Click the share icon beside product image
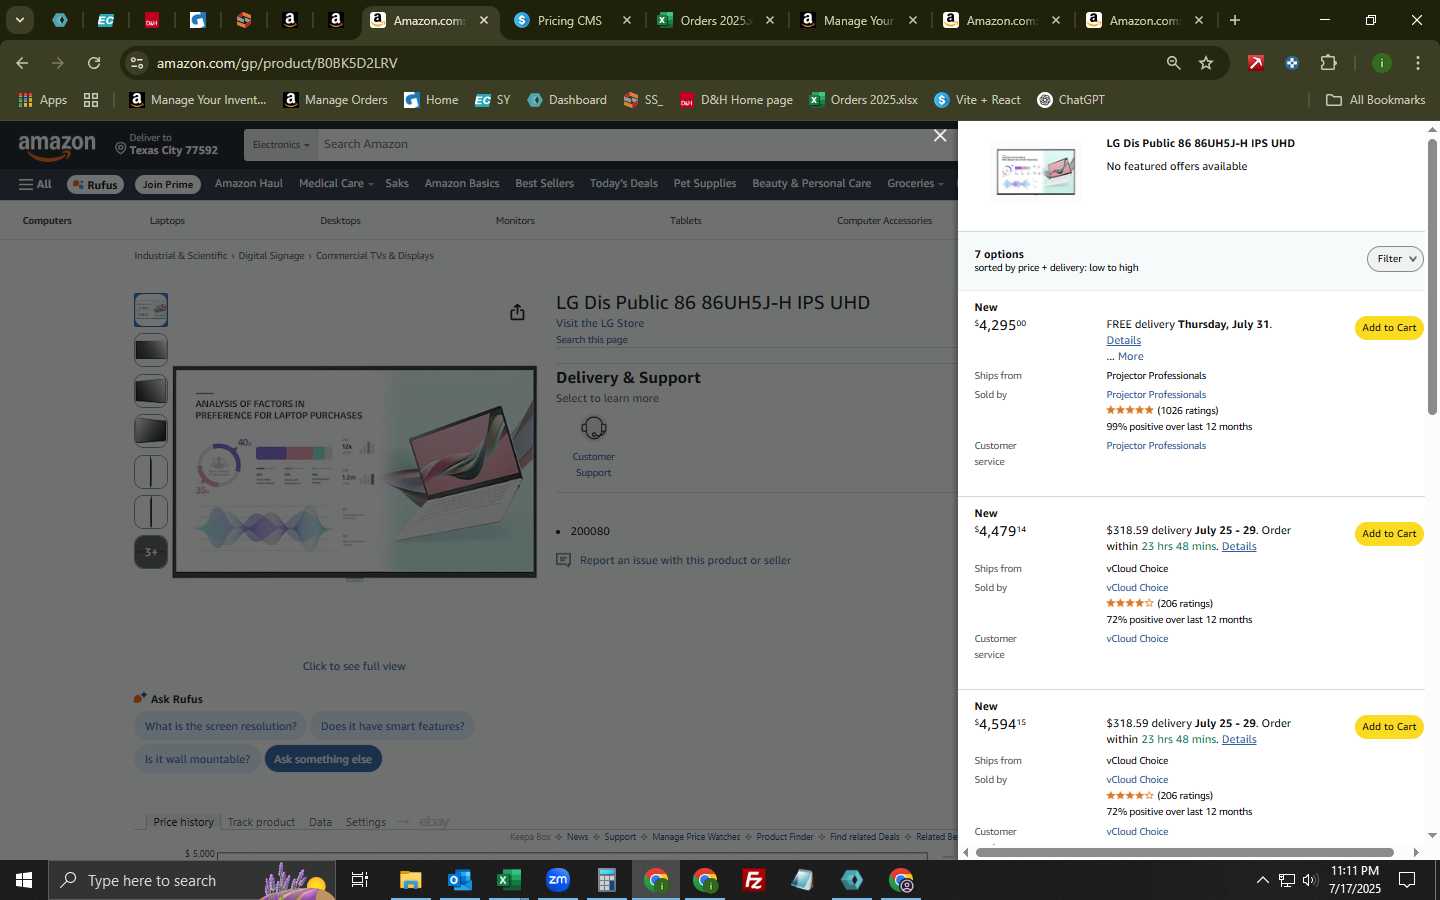Screen dimensions: 1440x900 517,313
